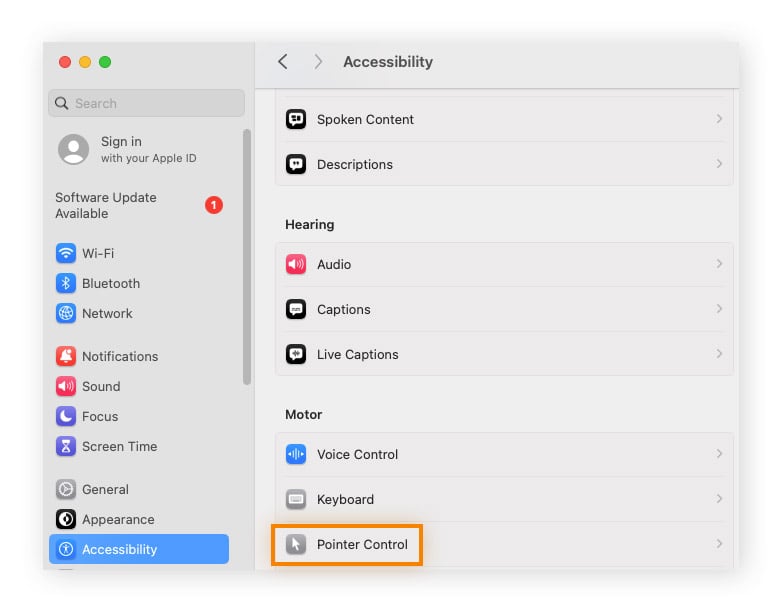Click the Notifications bell icon

pyautogui.click(x=66, y=356)
